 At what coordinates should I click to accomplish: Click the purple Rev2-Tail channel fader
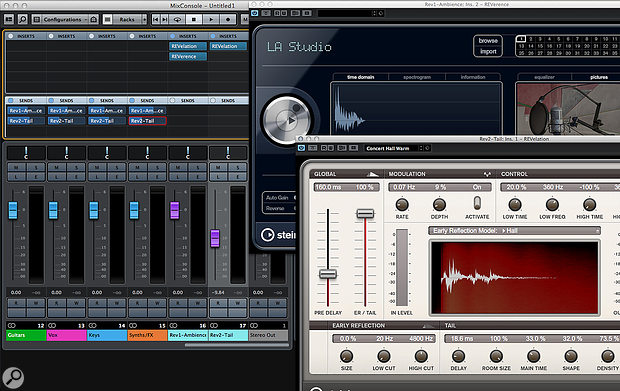pyautogui.click(x=215, y=238)
